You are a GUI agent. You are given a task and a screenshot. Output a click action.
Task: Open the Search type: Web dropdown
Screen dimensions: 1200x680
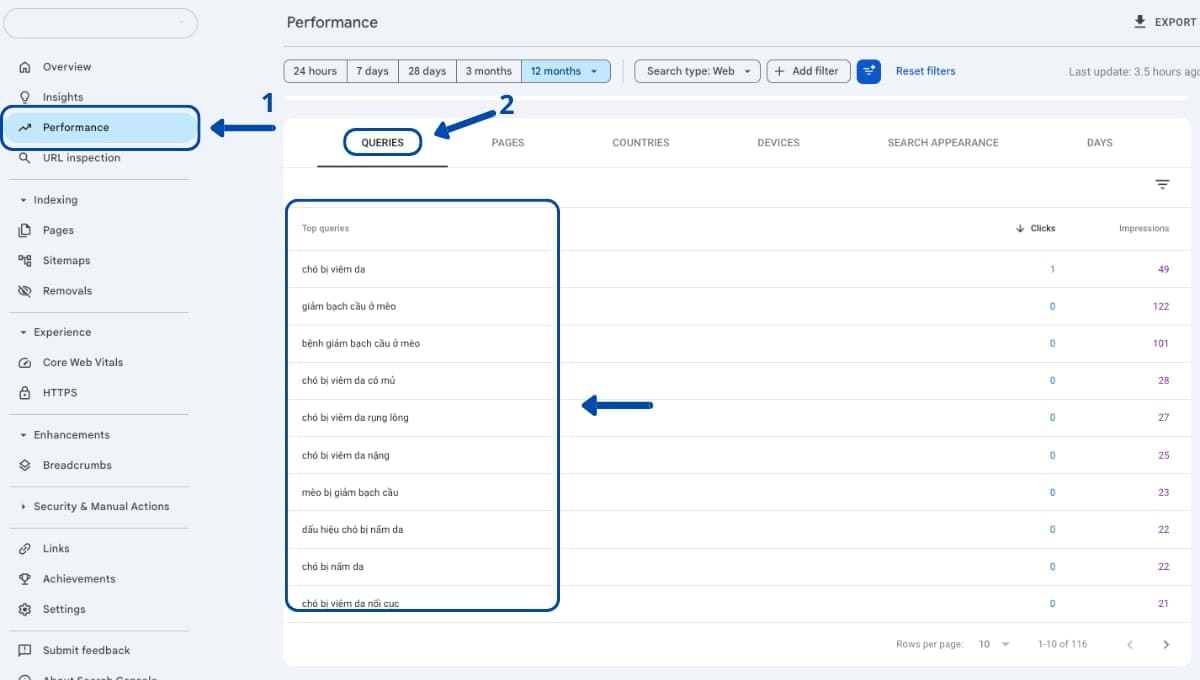(x=698, y=71)
